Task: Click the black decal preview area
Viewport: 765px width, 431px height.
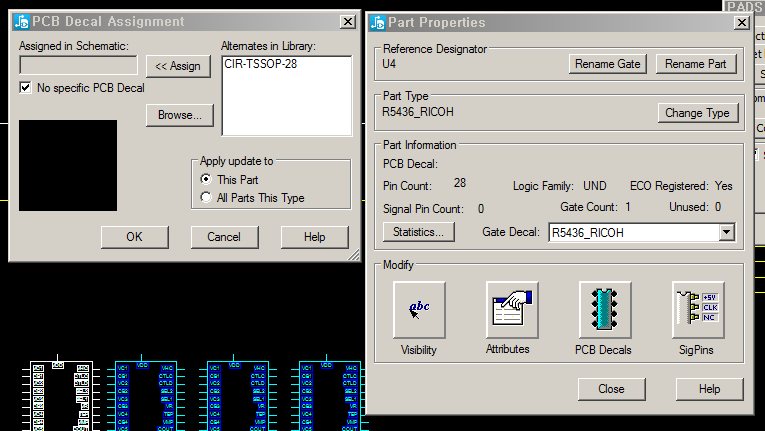Action: click(x=68, y=166)
